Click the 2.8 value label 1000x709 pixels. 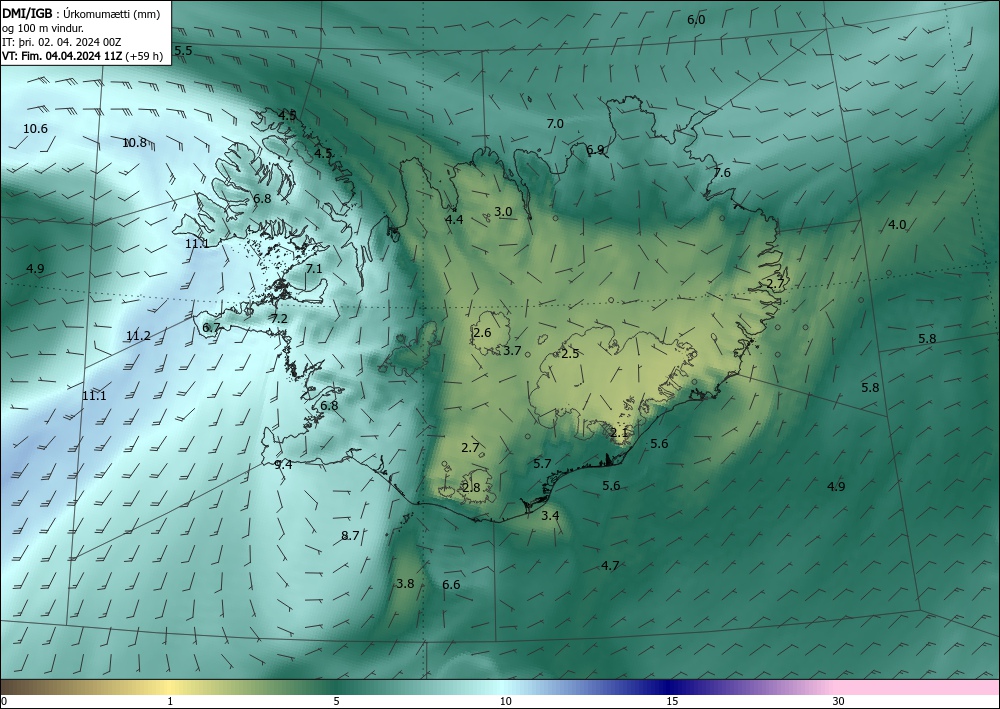[471, 488]
